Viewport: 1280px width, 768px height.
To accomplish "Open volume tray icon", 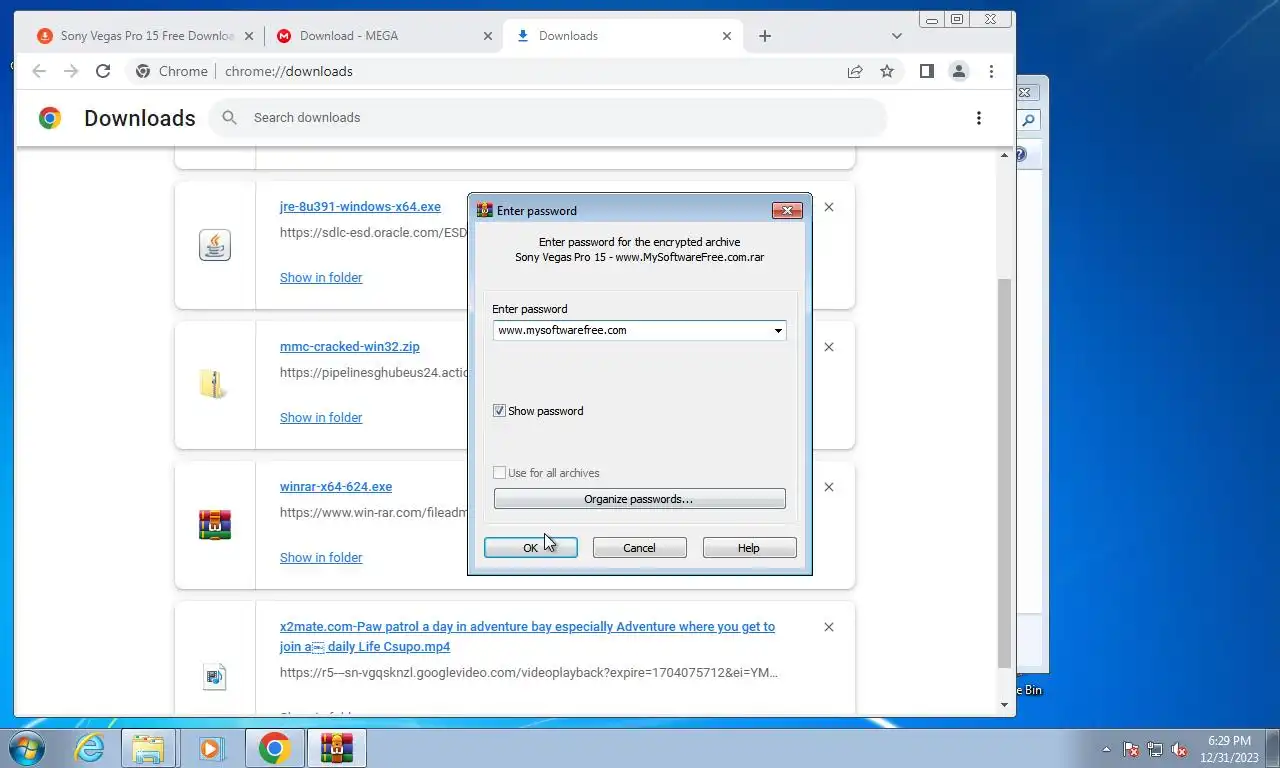I will [x=1179, y=749].
